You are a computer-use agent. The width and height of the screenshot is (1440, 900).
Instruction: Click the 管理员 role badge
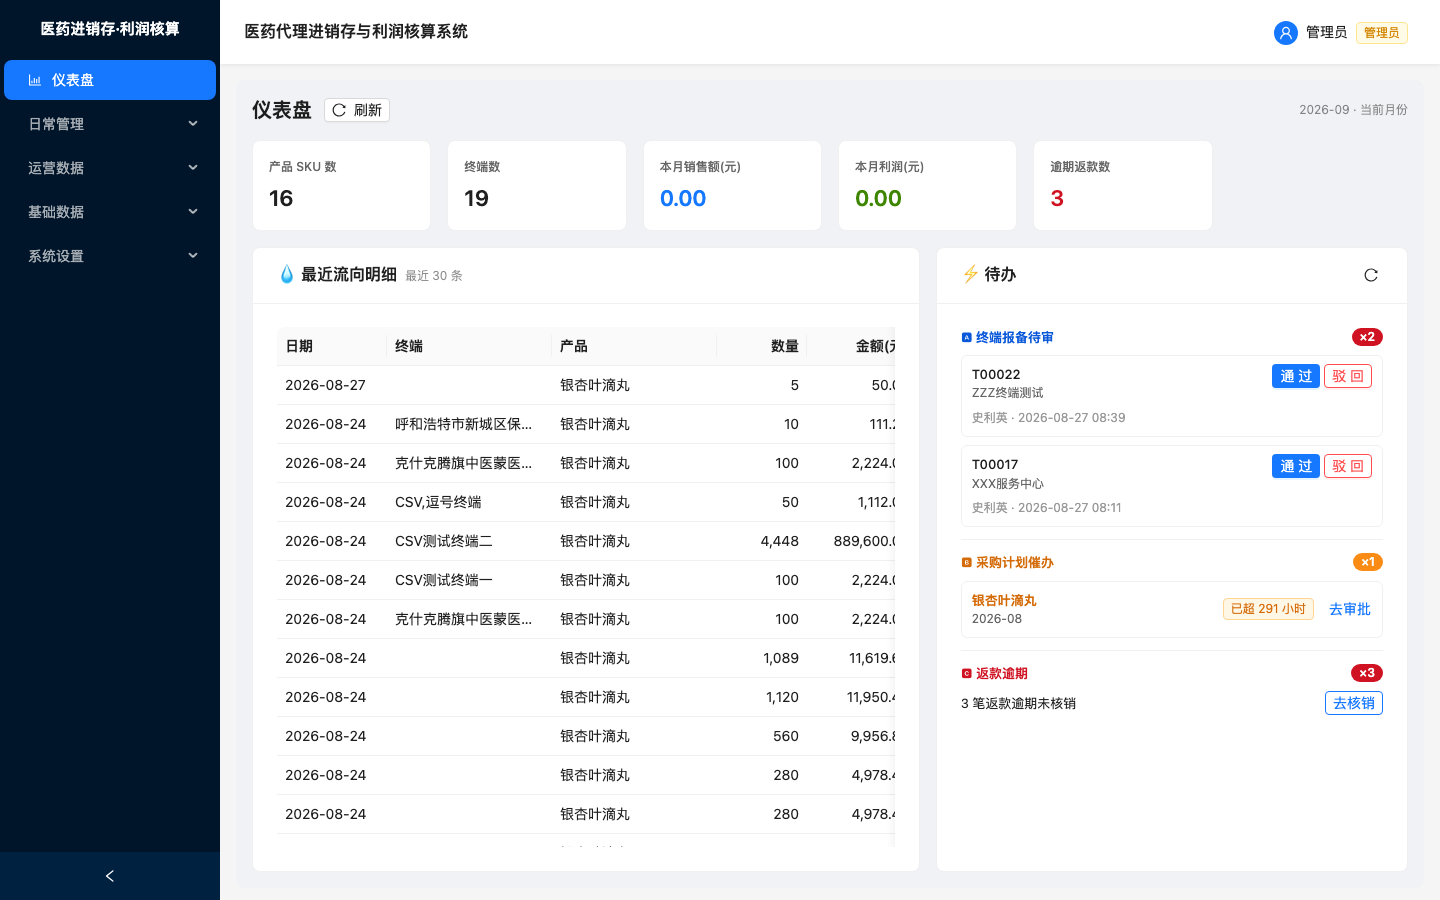click(x=1382, y=33)
